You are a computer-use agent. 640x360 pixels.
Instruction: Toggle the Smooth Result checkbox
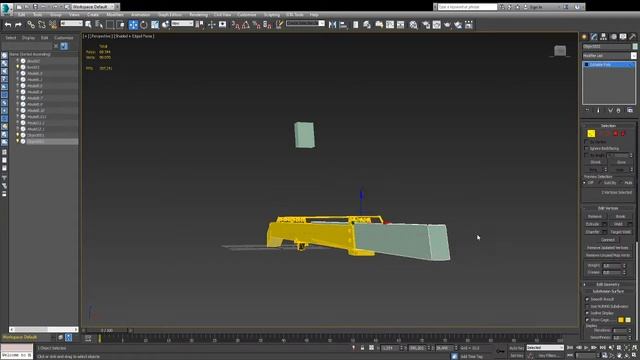click(x=587, y=299)
